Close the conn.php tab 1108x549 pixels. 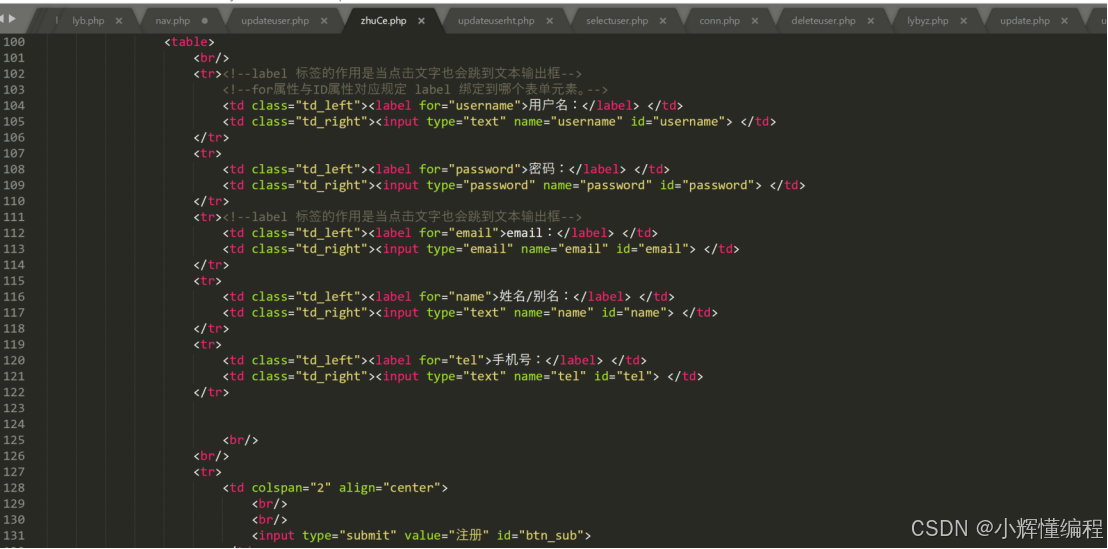pos(755,20)
